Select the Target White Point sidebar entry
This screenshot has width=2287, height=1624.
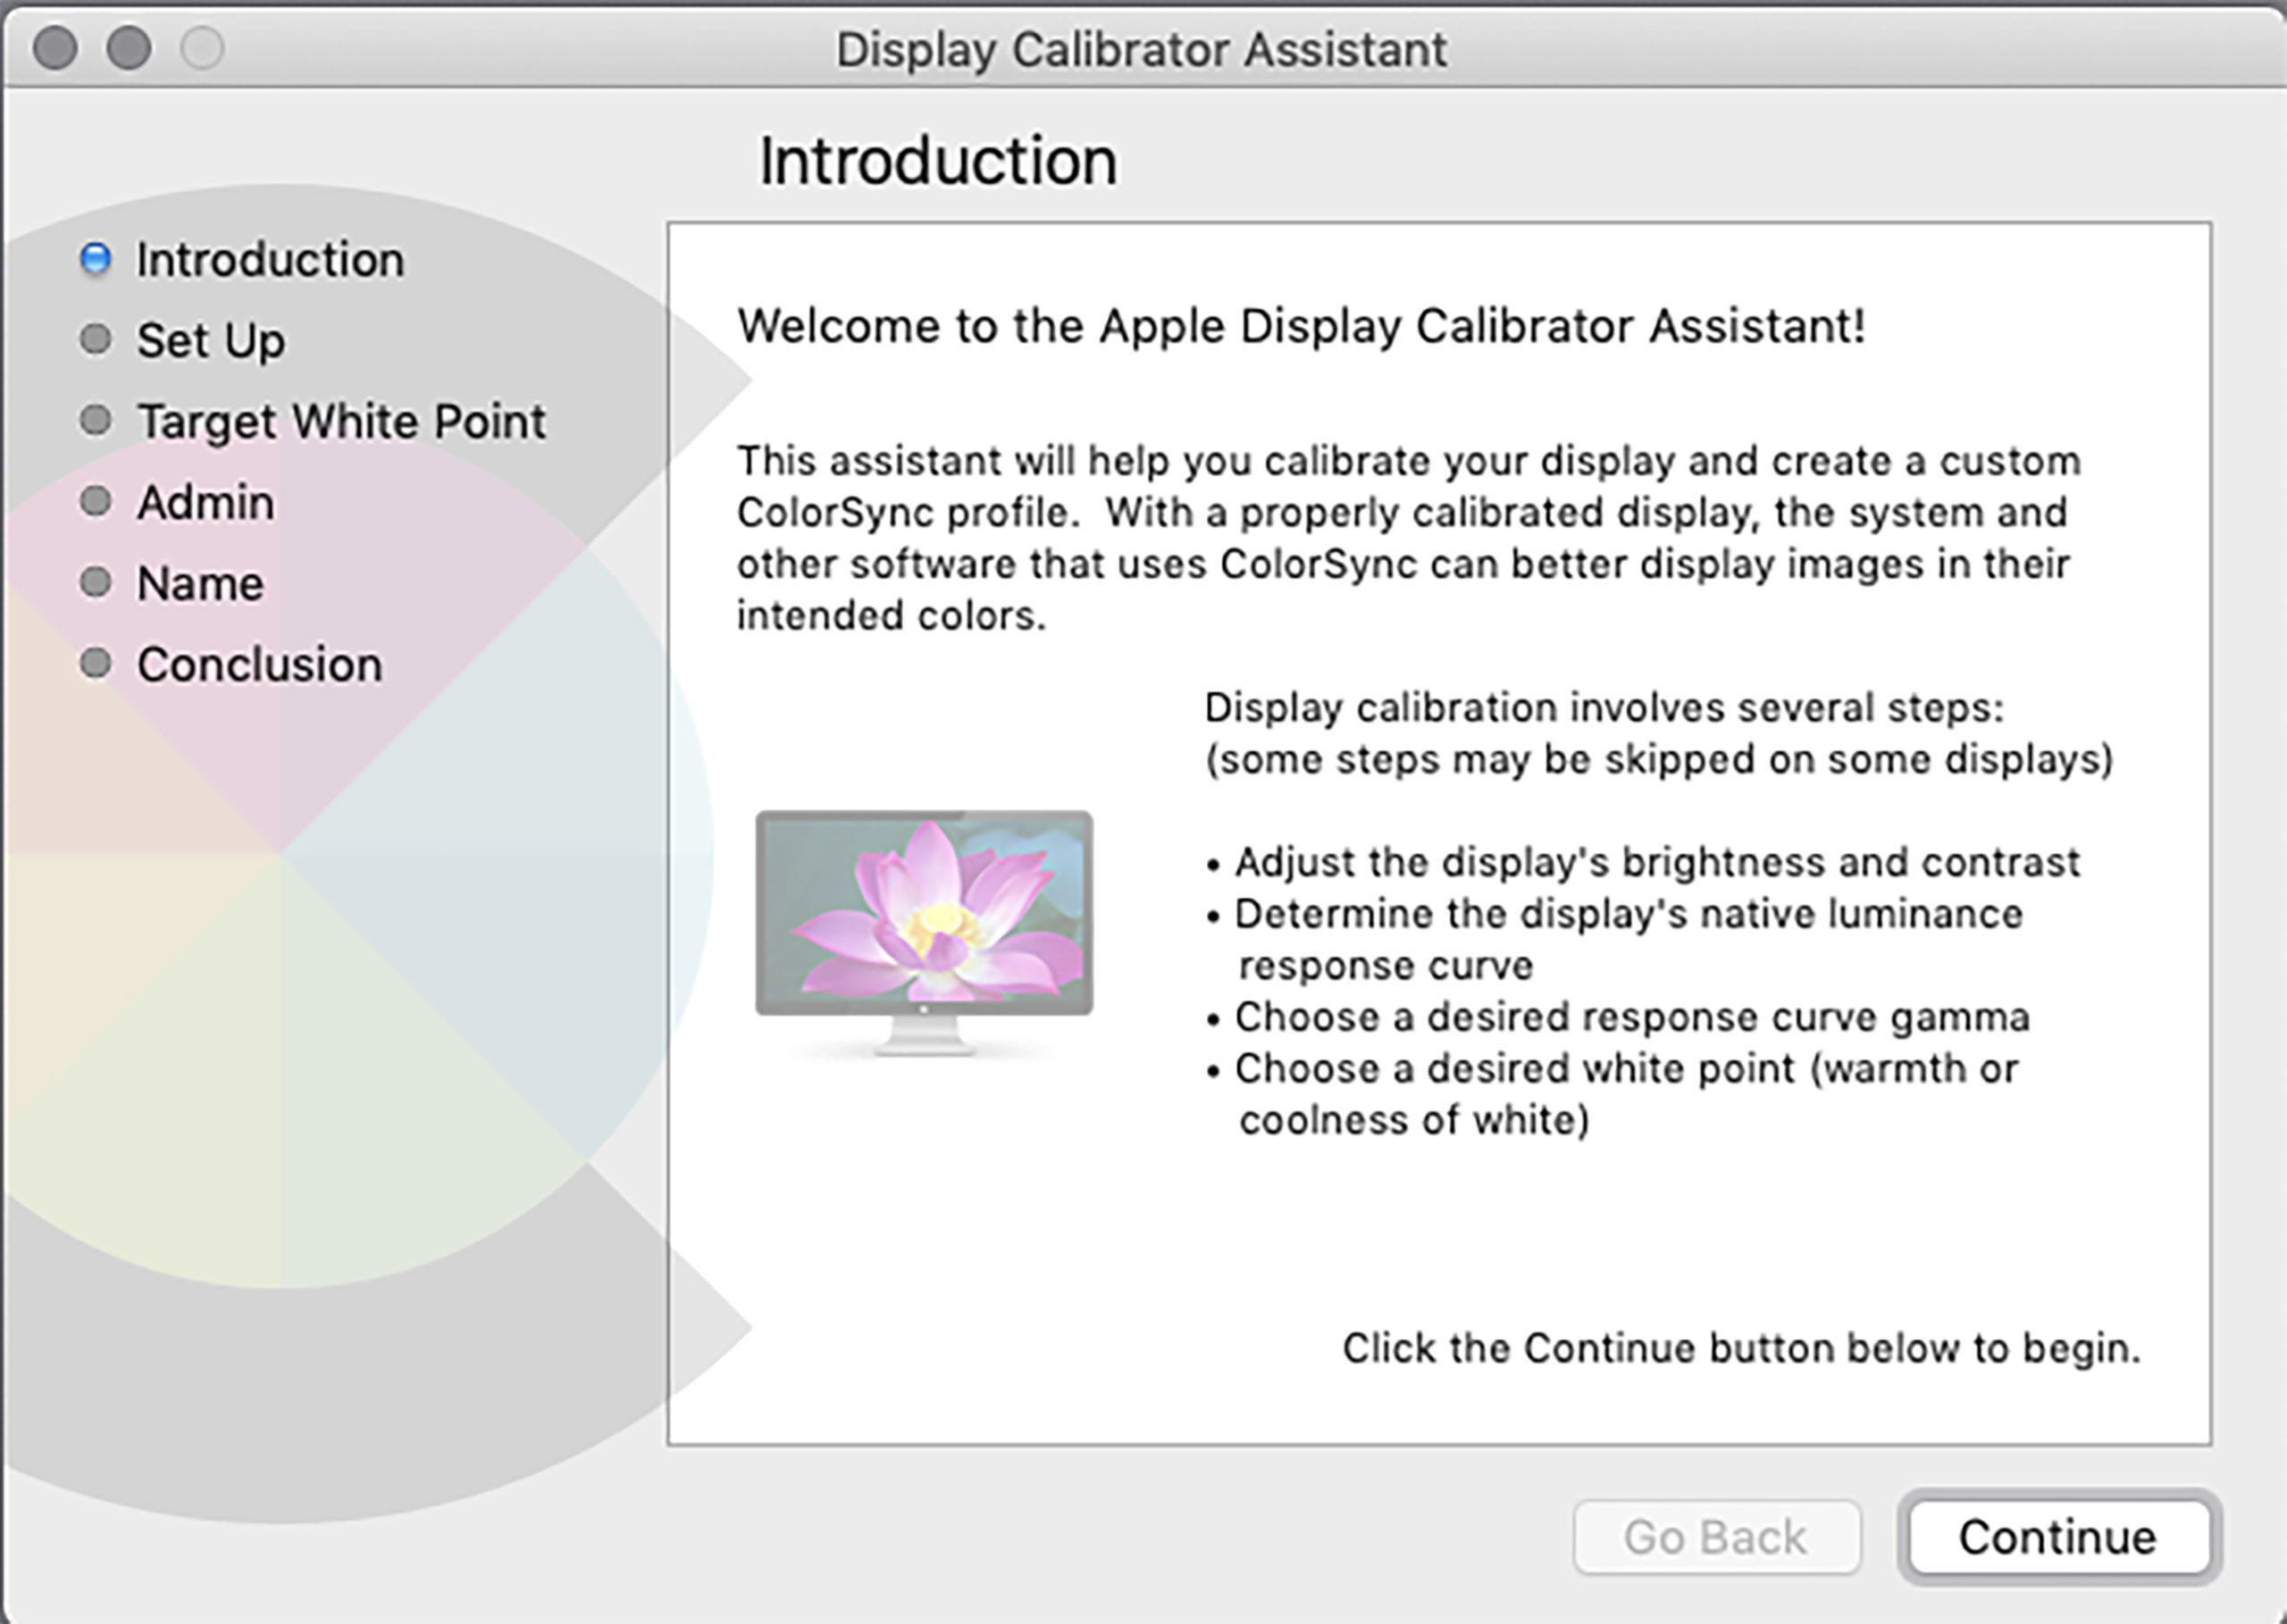tap(340, 421)
